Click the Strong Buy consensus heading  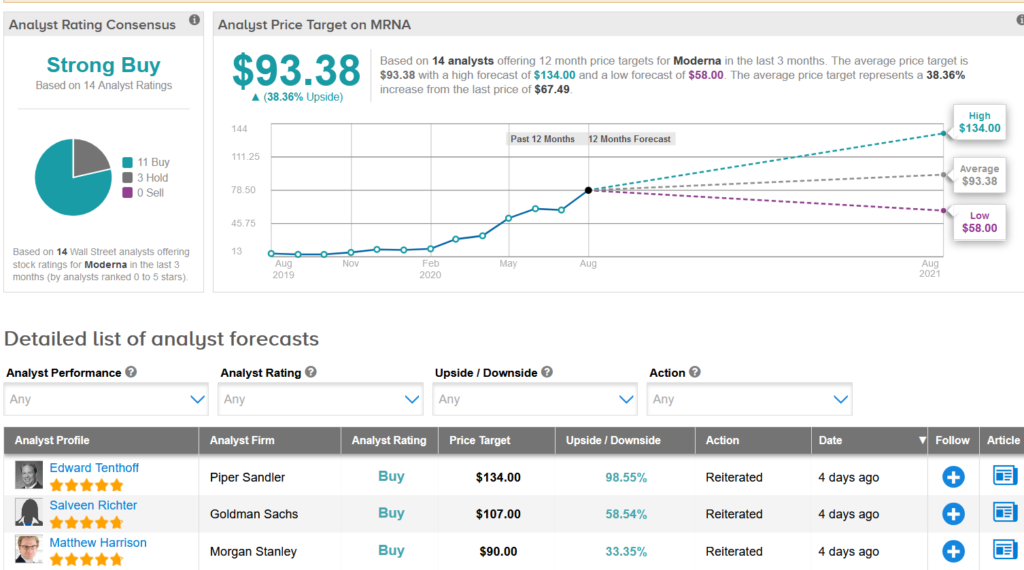coord(103,65)
